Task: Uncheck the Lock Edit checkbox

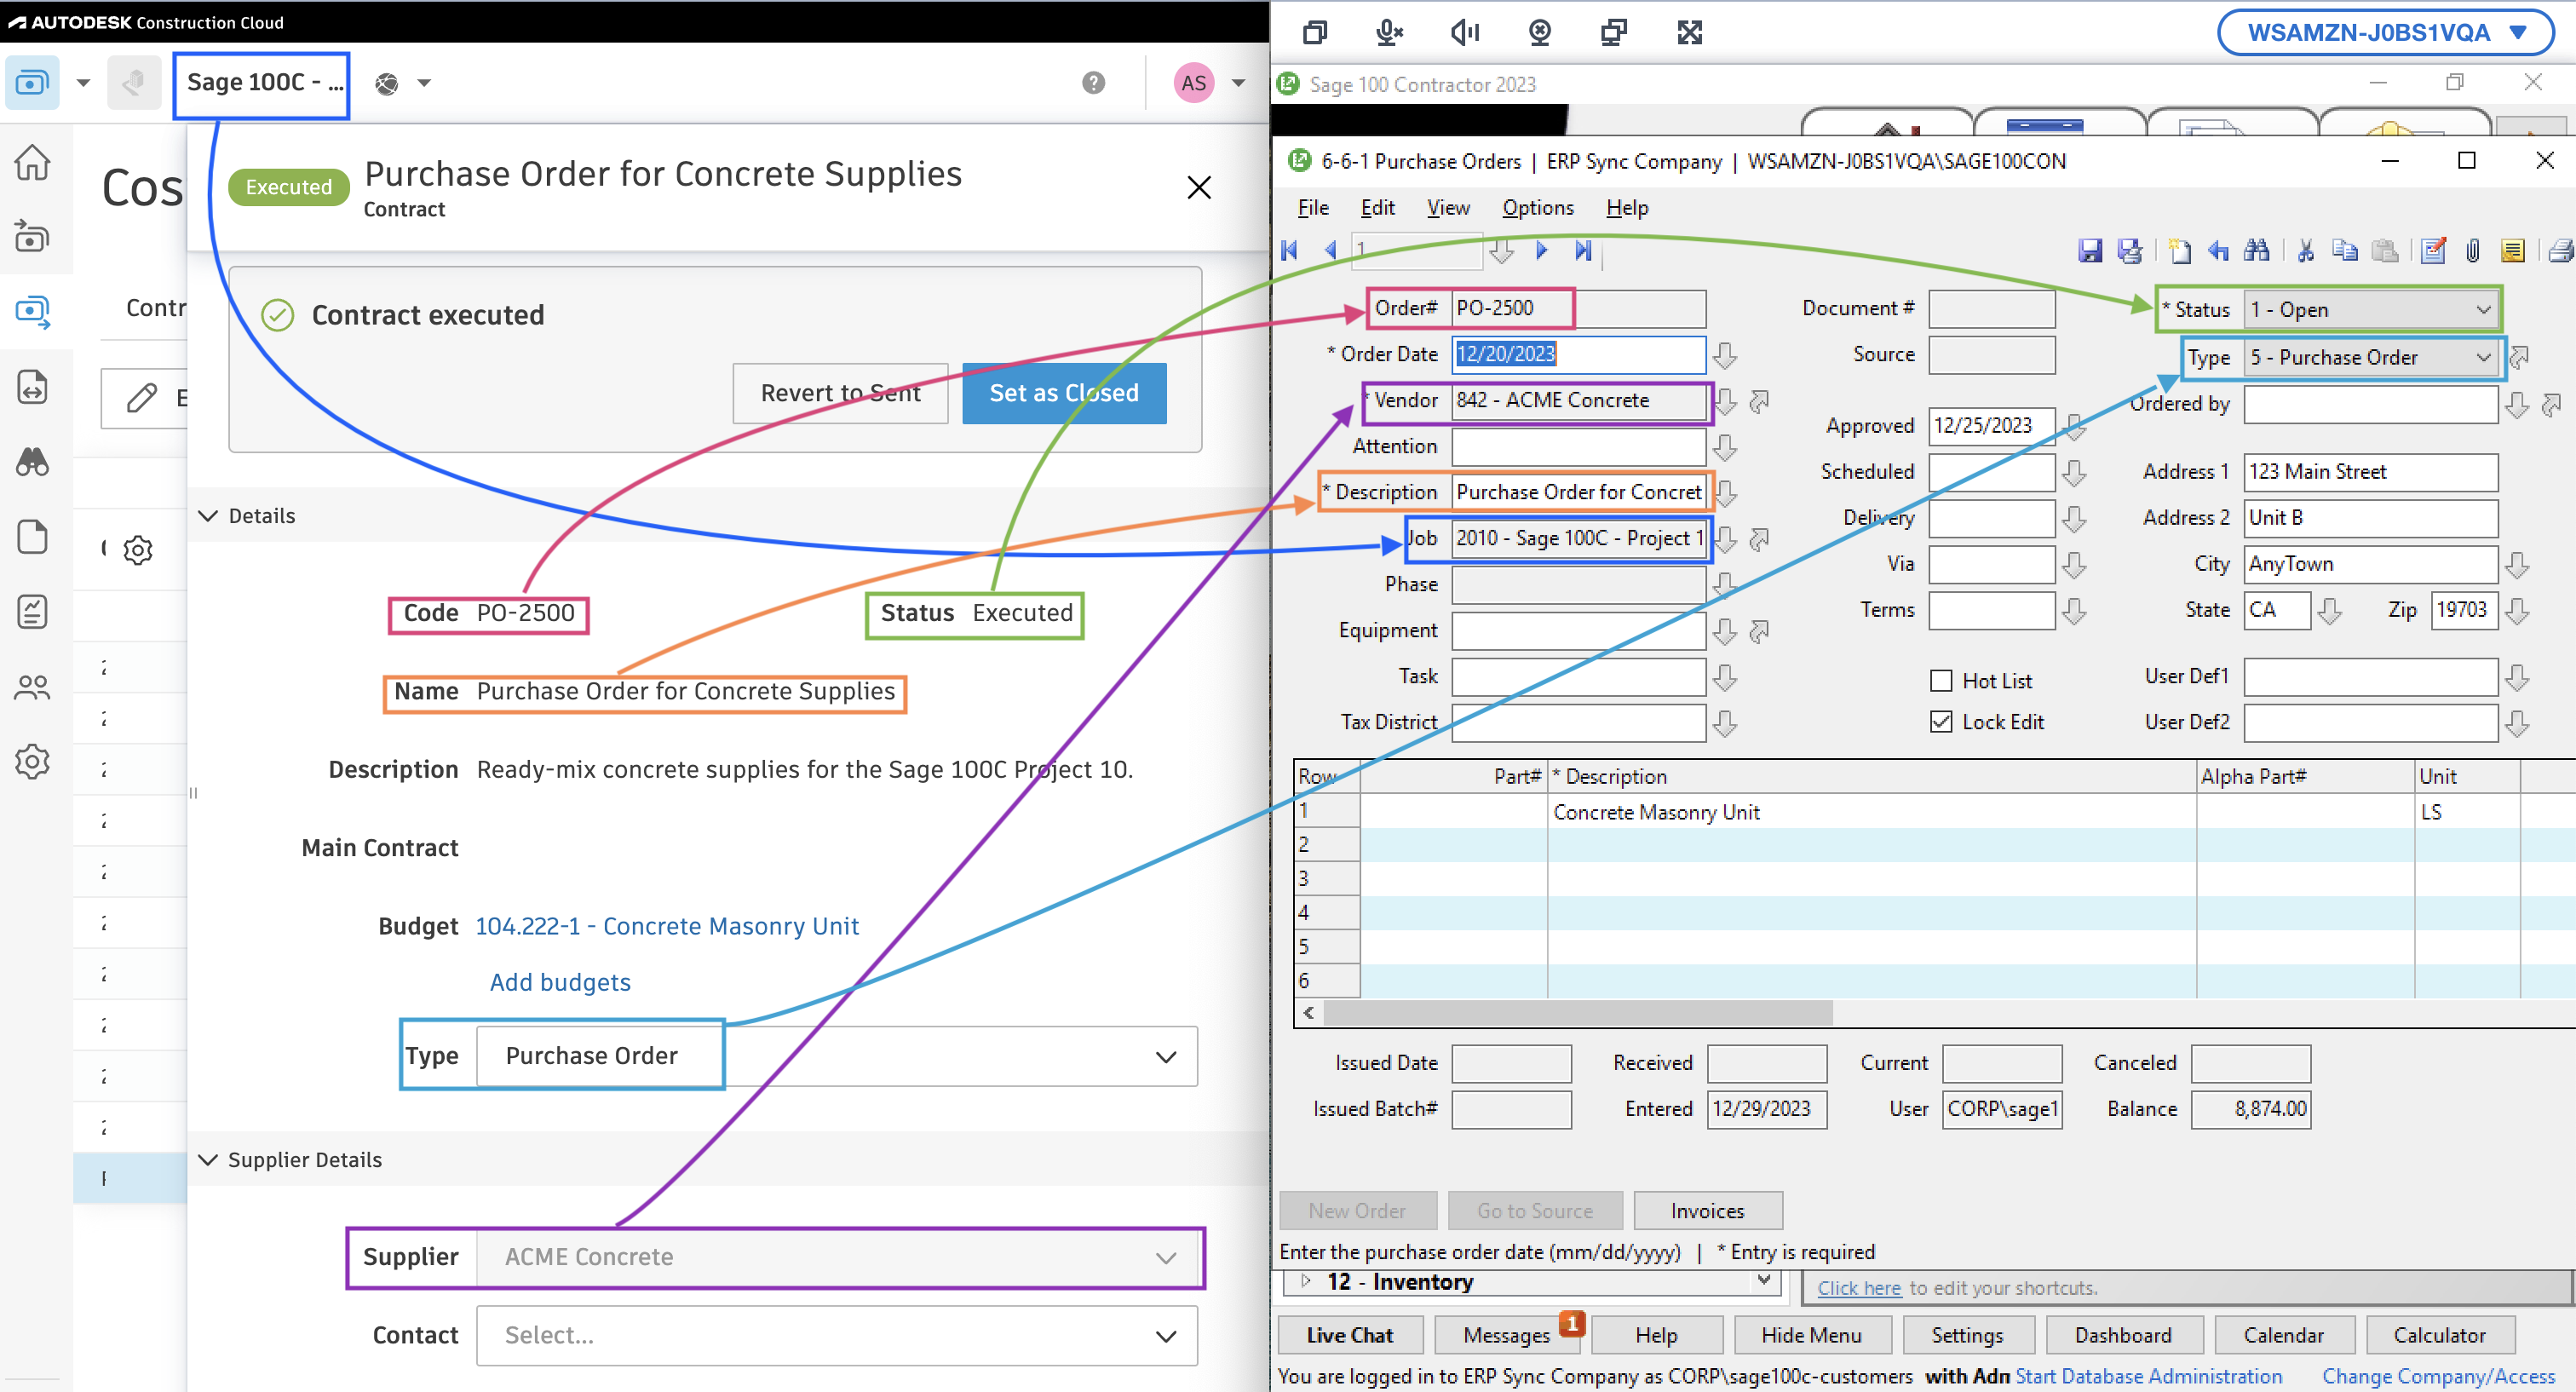Action: point(1940,722)
